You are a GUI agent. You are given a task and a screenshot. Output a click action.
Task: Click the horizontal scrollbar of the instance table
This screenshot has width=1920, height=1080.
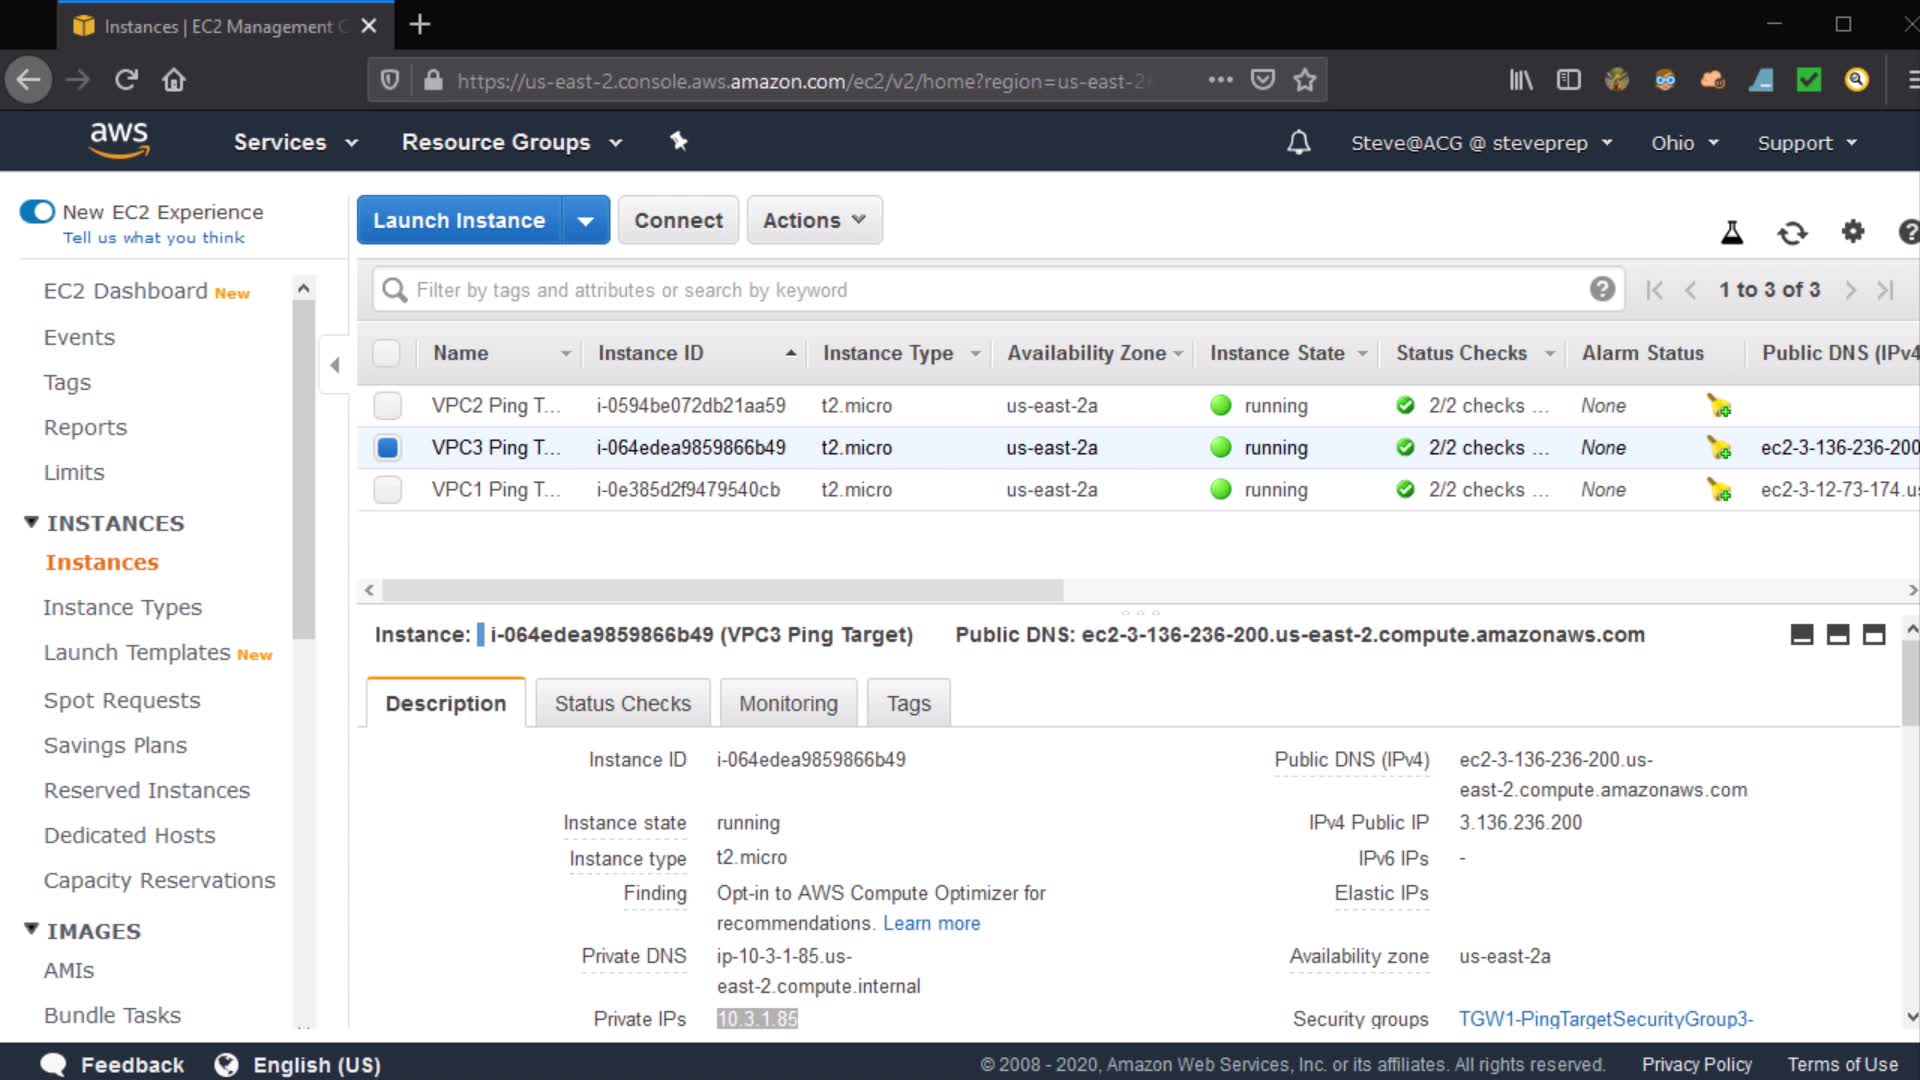pyautogui.click(x=722, y=591)
